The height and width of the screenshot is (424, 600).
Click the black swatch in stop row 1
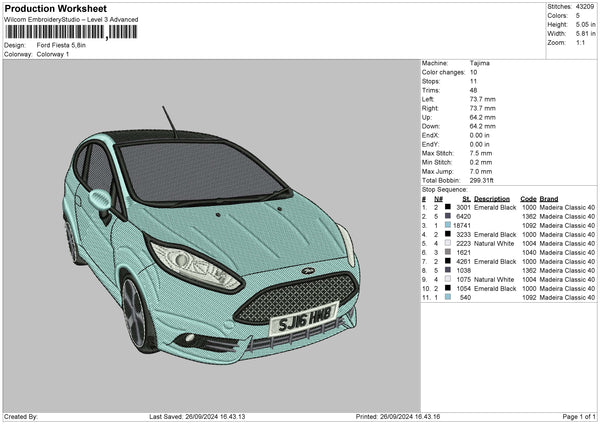pos(448,207)
